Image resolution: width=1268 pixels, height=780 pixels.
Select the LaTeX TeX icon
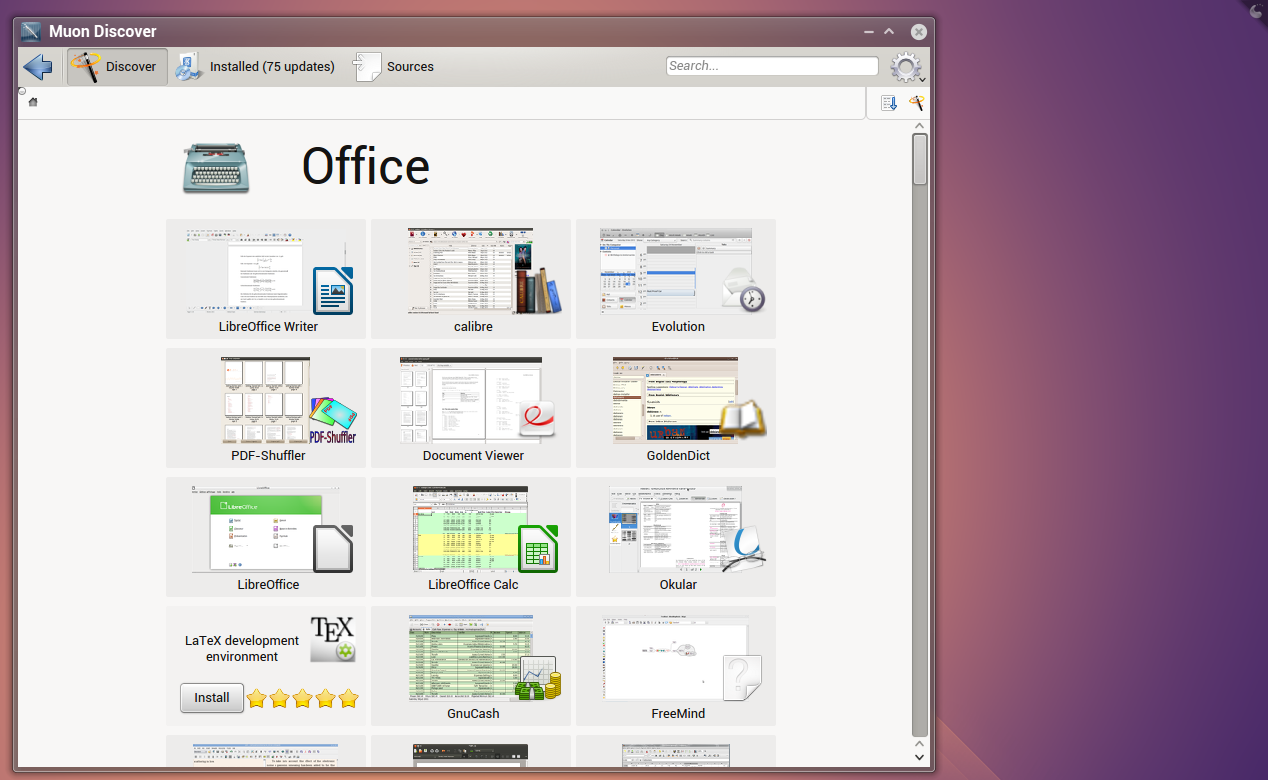(333, 639)
